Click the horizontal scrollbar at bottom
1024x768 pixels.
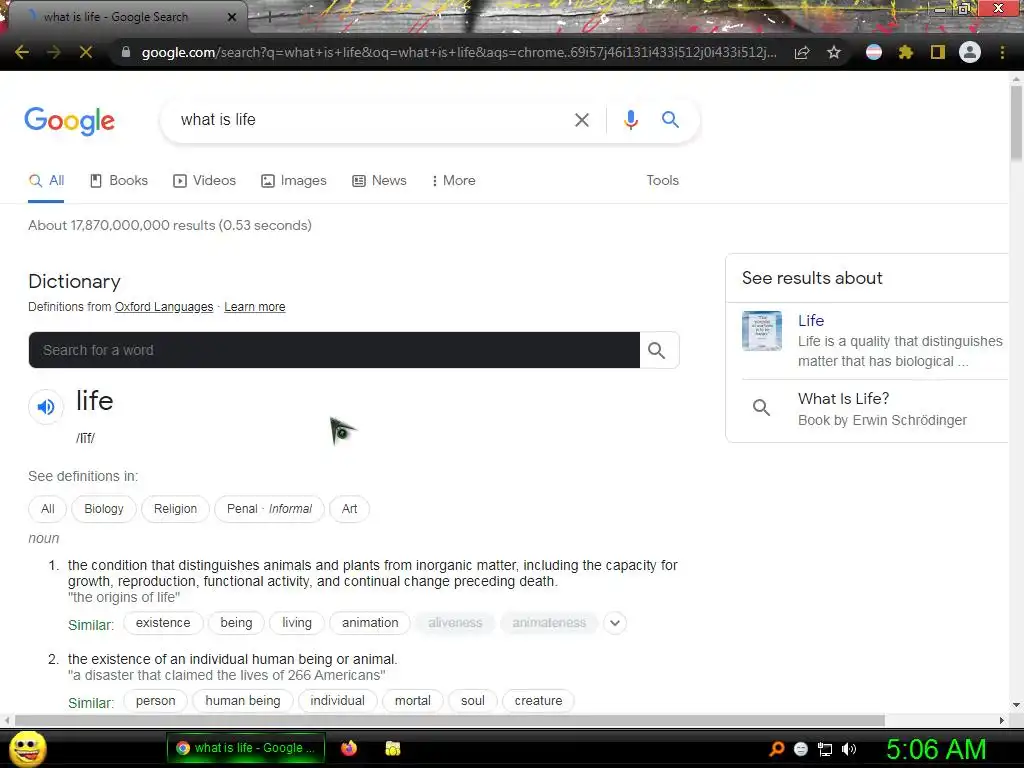tap(449, 720)
